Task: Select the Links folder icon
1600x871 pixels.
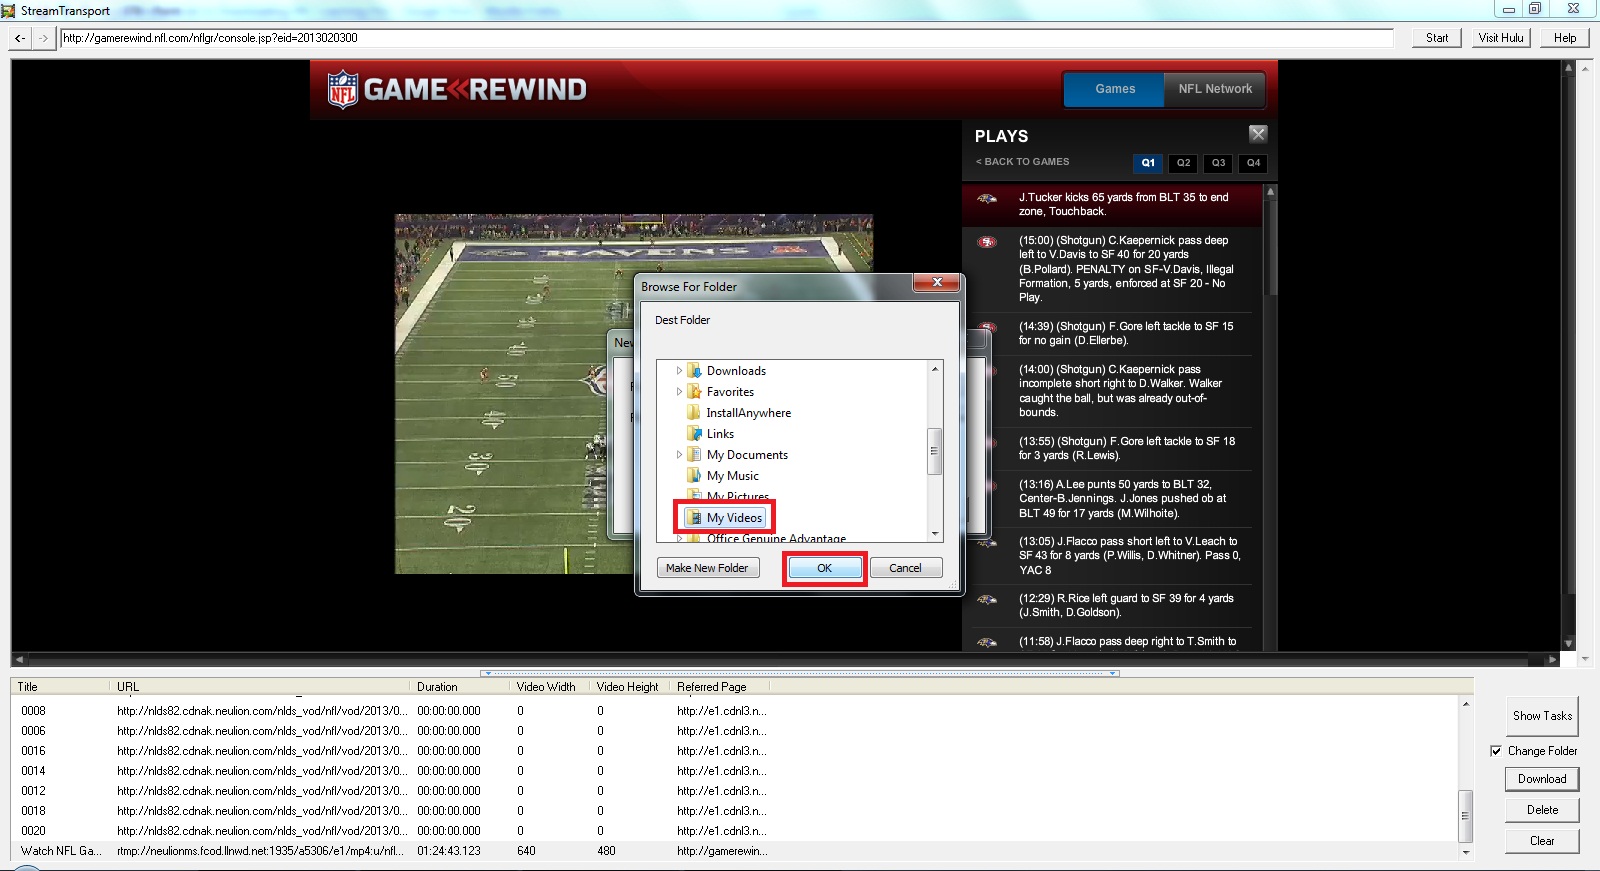Action: coord(694,434)
